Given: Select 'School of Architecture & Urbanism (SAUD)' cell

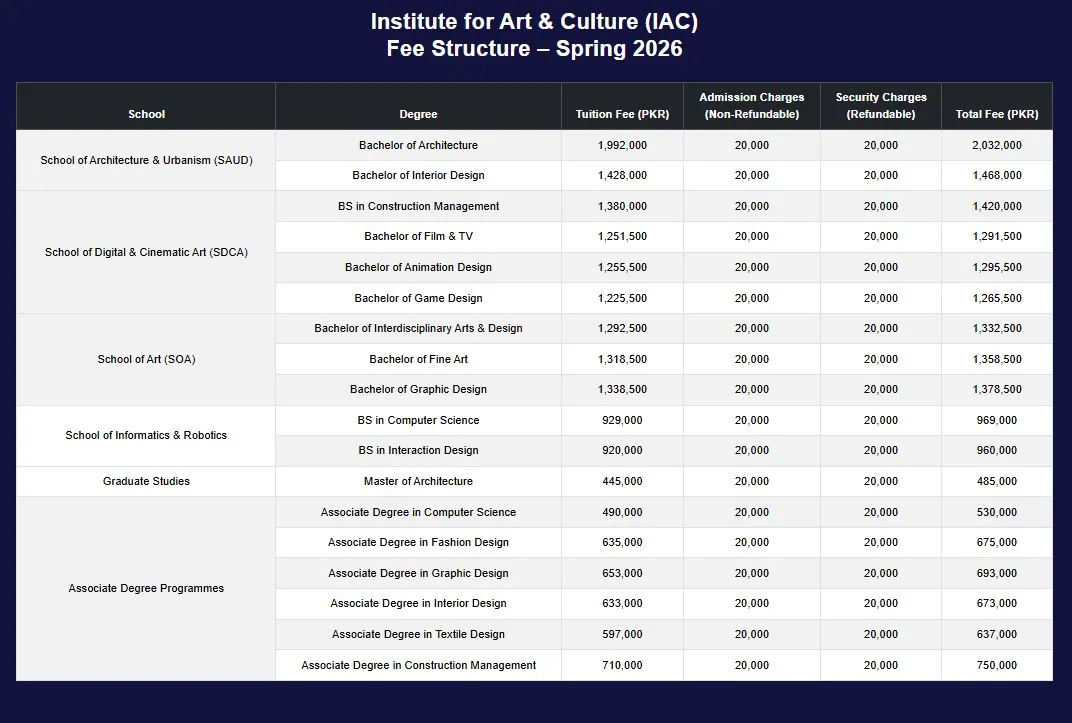Looking at the screenshot, I should (146, 160).
